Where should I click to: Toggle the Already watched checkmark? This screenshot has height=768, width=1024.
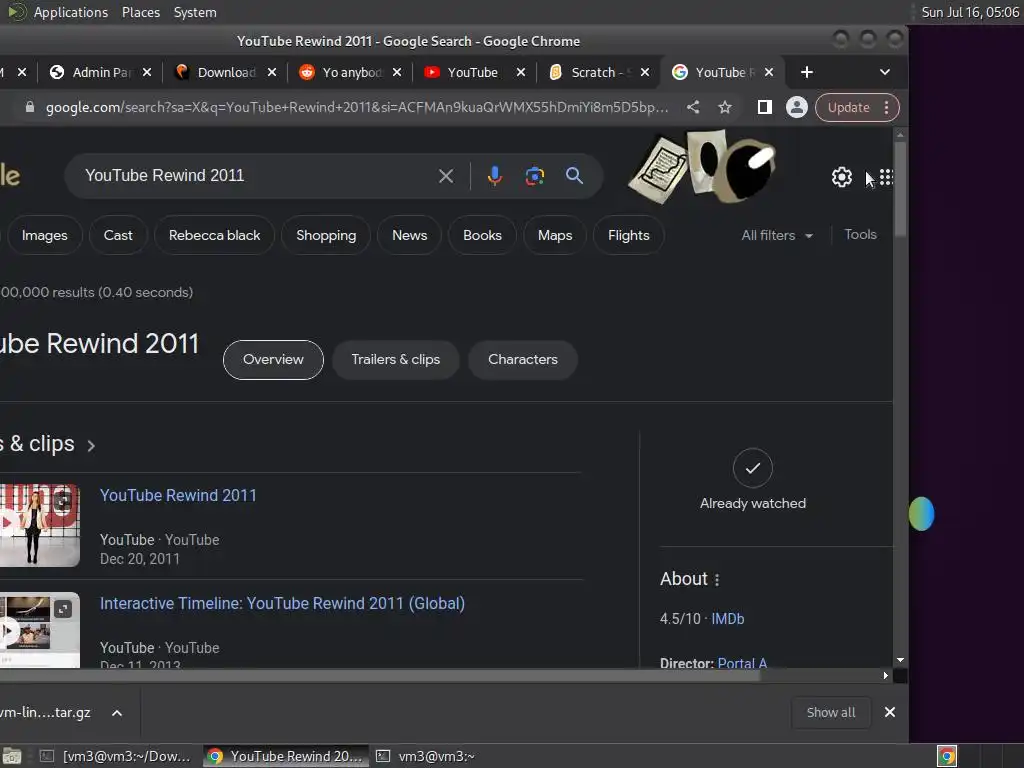click(x=753, y=468)
